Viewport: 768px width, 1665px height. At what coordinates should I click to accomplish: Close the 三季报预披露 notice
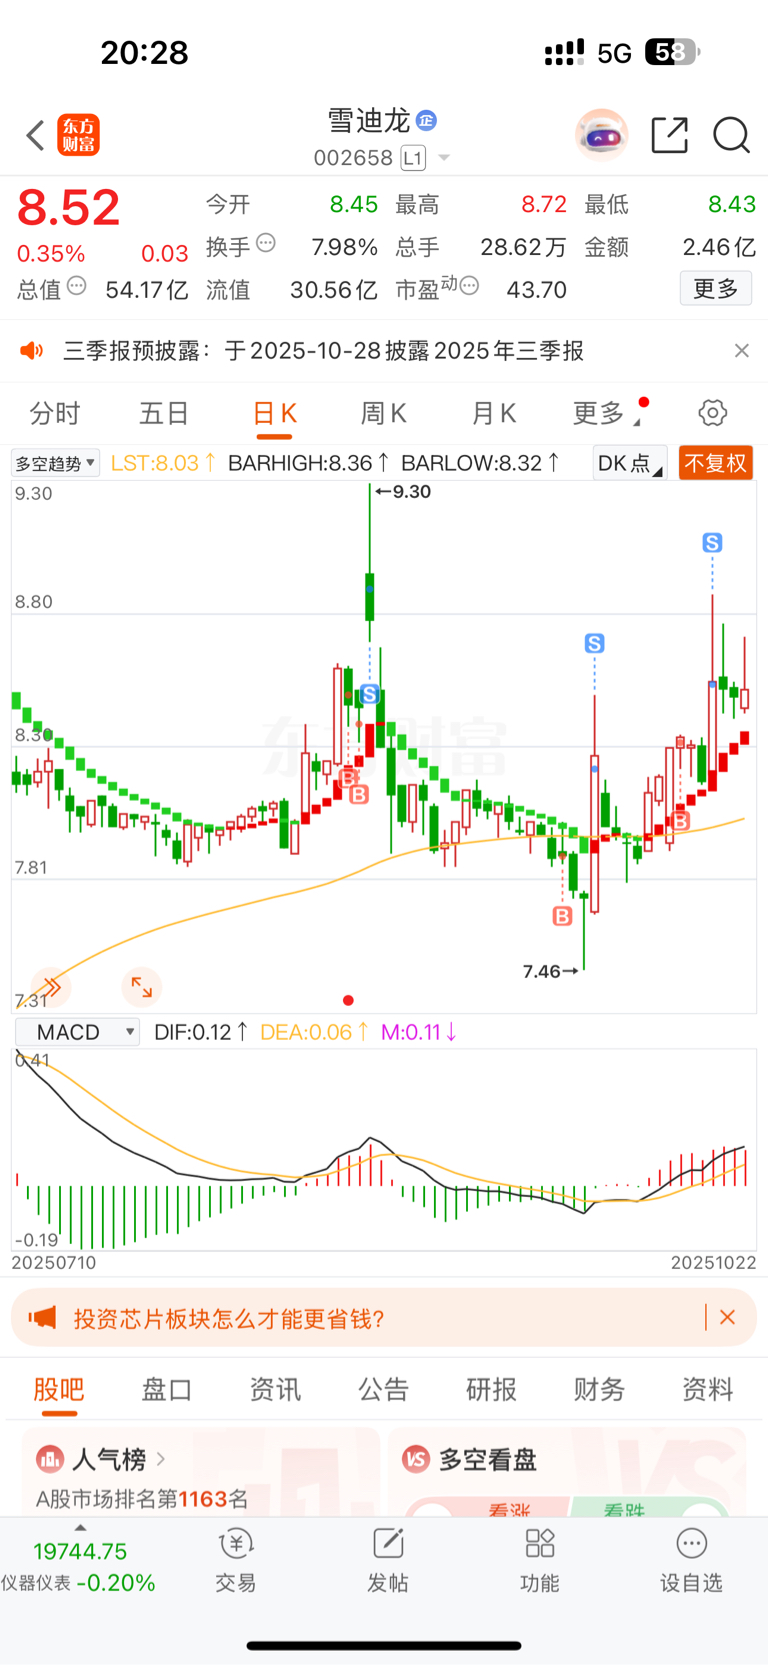coord(741,350)
